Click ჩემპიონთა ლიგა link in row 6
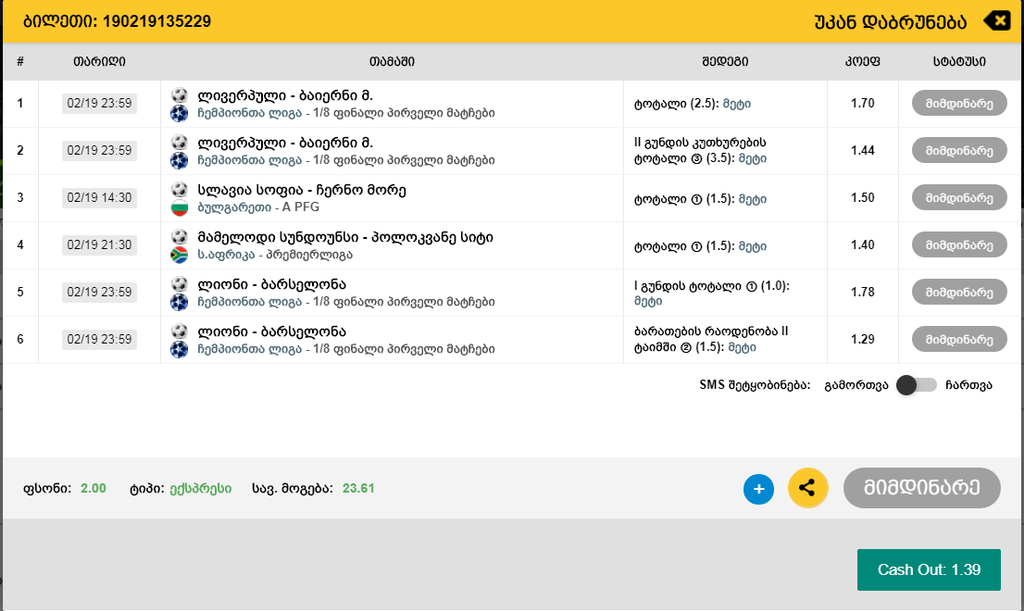Image resolution: width=1024 pixels, height=611 pixels. 249,349
